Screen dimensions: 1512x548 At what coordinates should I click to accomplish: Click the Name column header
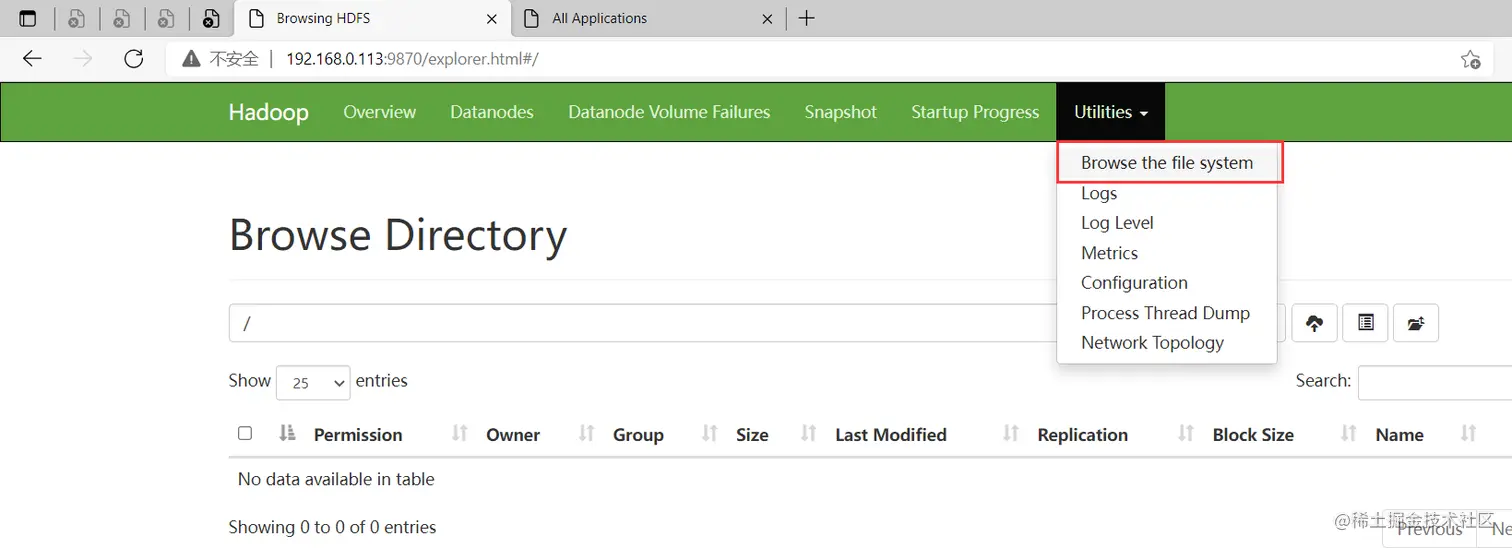coord(1399,434)
